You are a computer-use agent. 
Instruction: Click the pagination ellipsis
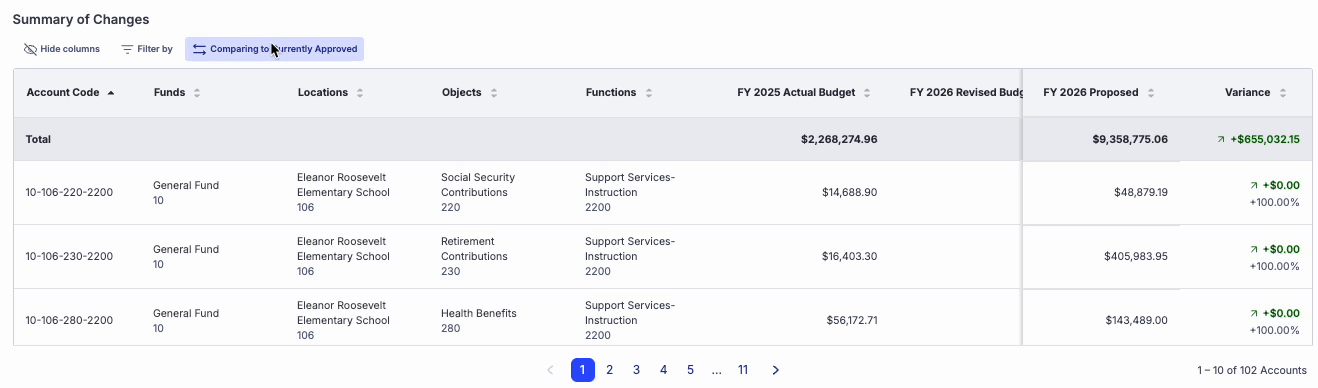717,370
